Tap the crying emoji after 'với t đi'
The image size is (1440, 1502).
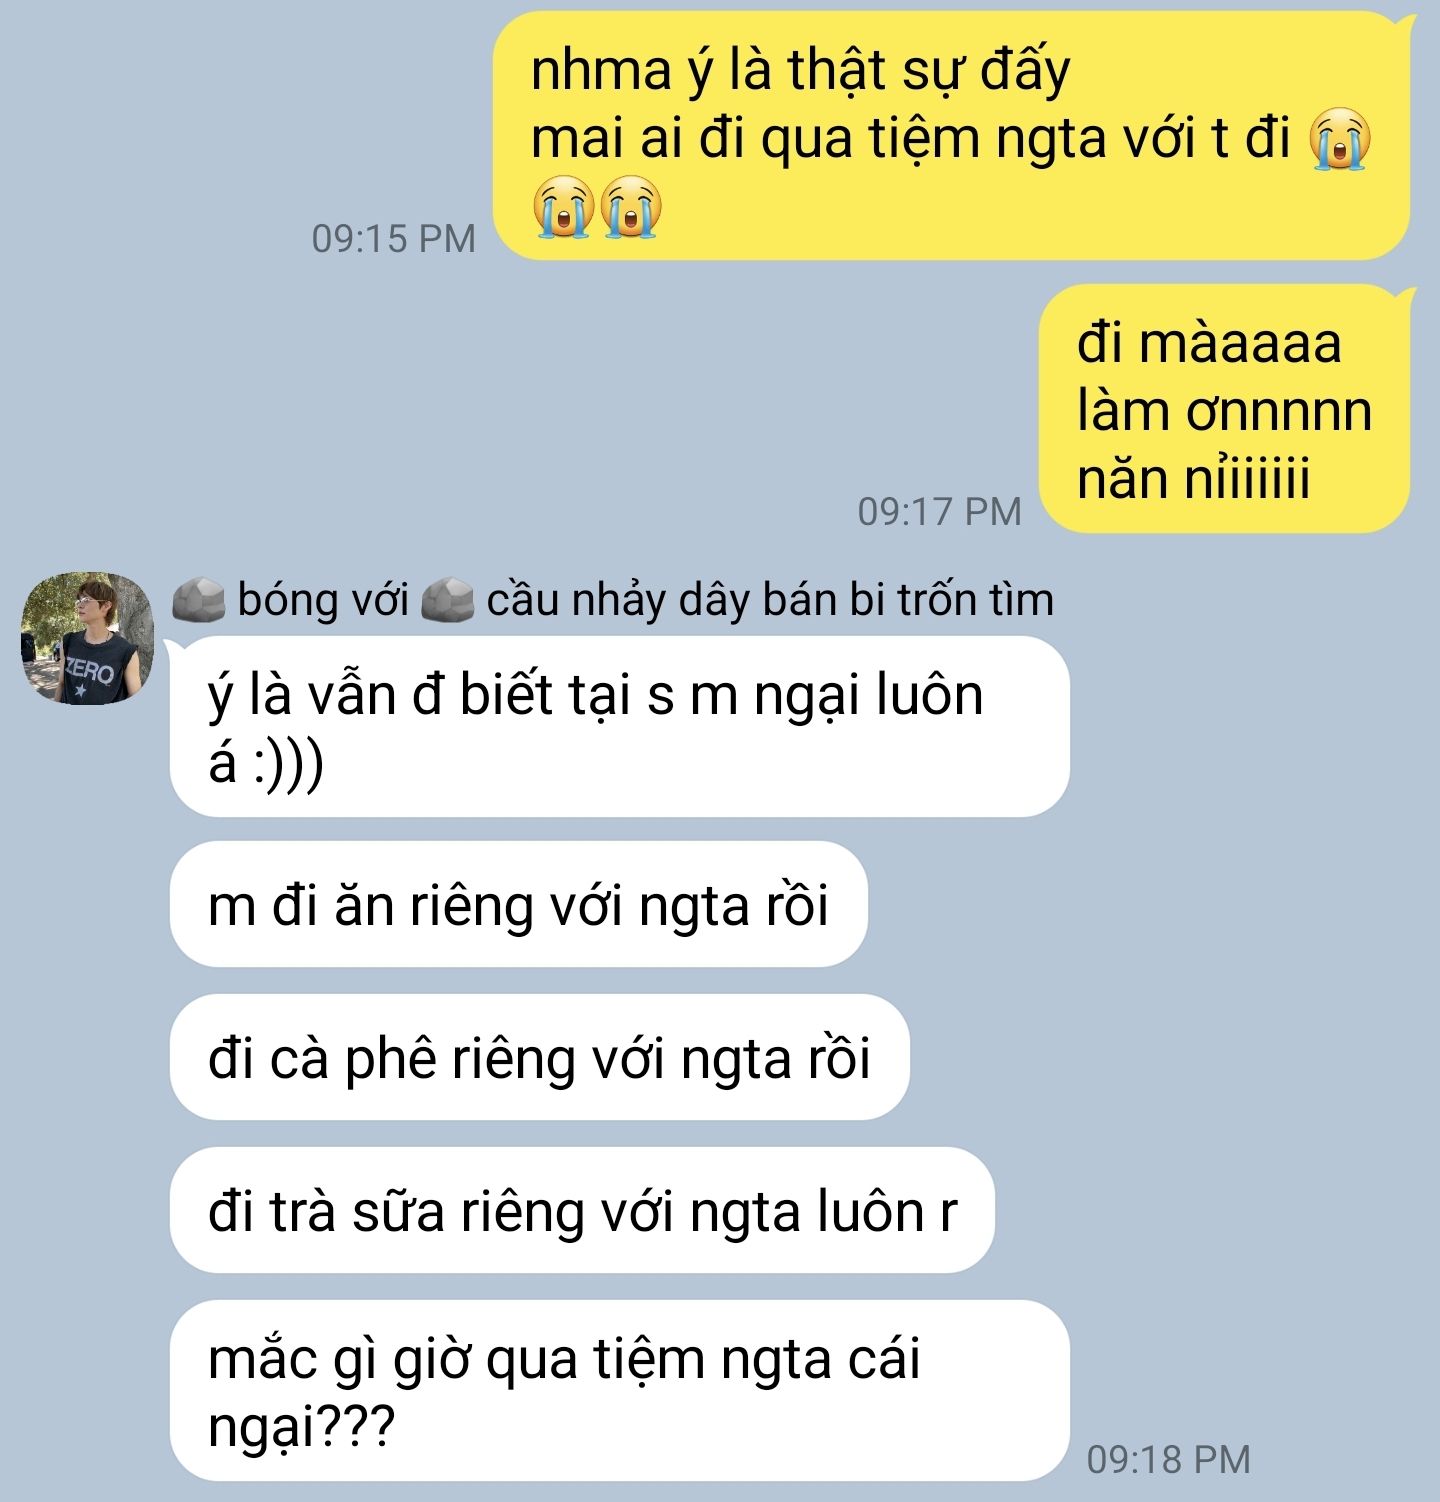1339,138
